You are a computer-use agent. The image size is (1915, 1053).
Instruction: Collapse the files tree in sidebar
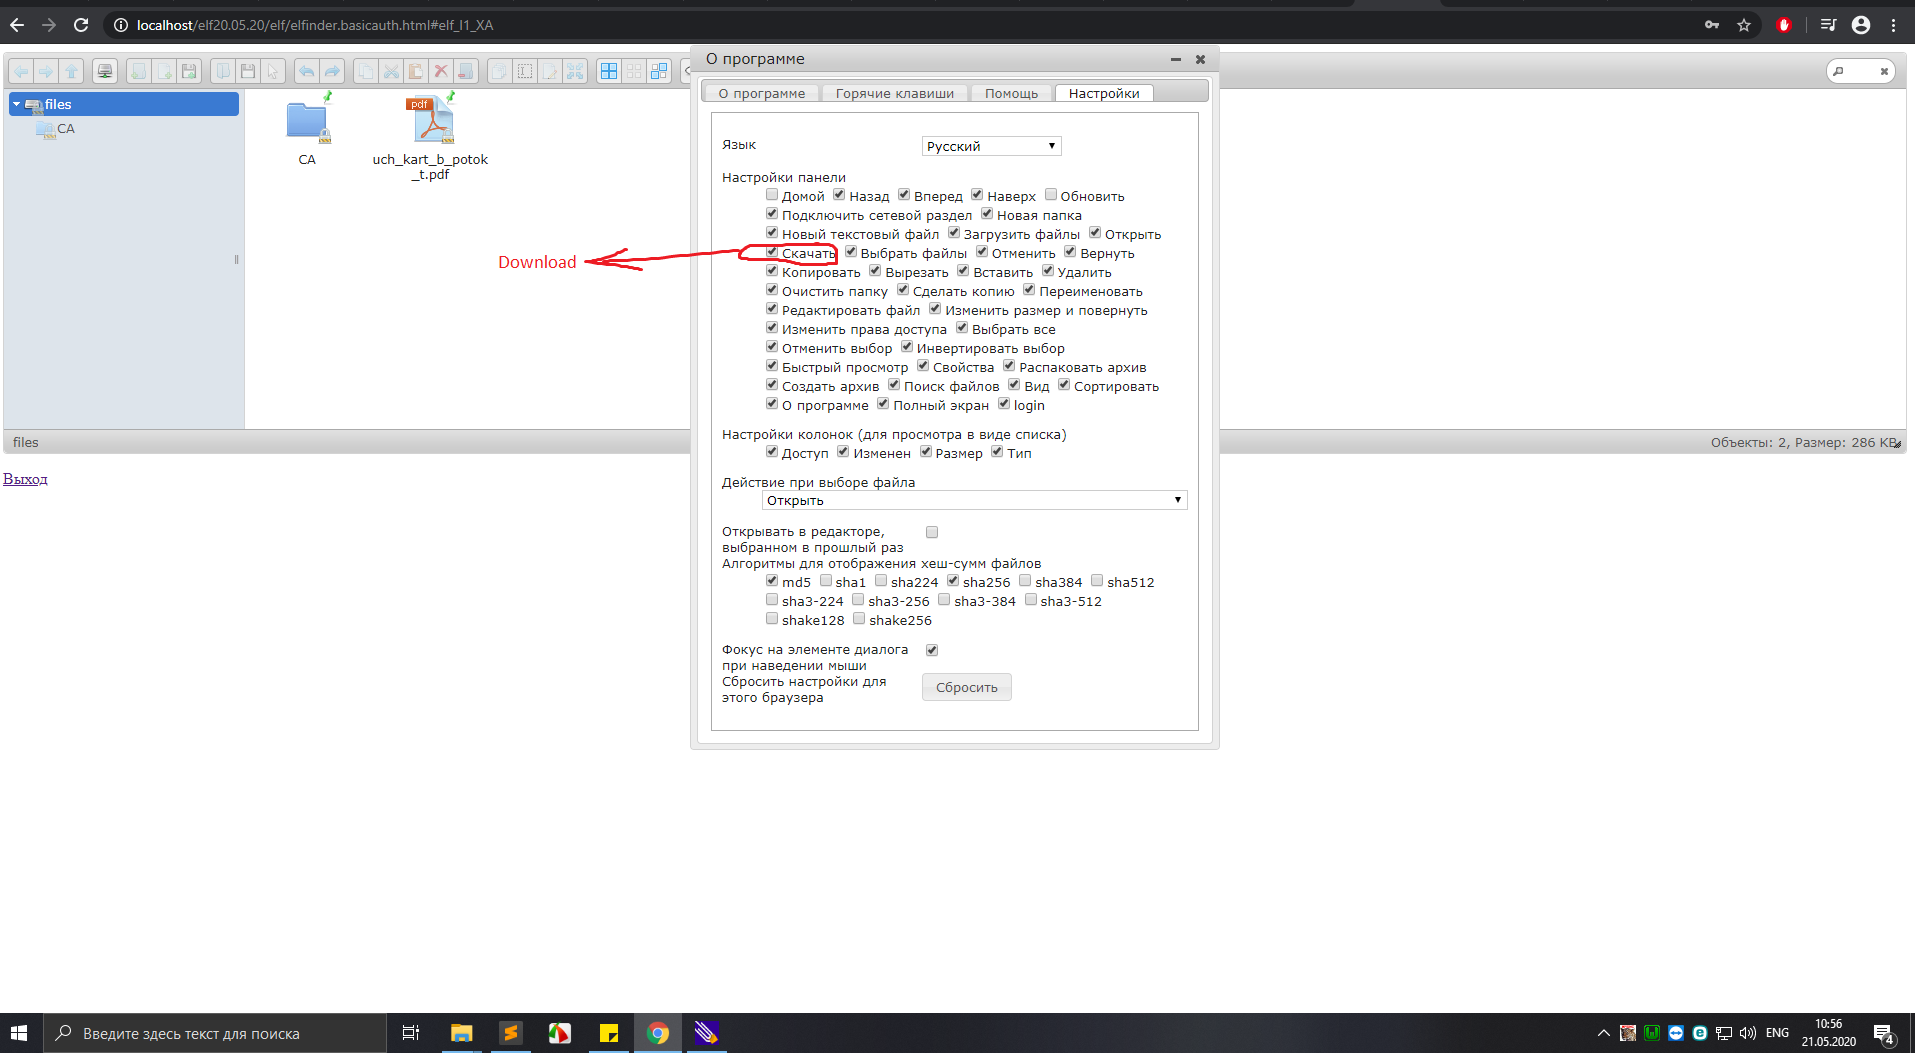pyautogui.click(x=16, y=103)
